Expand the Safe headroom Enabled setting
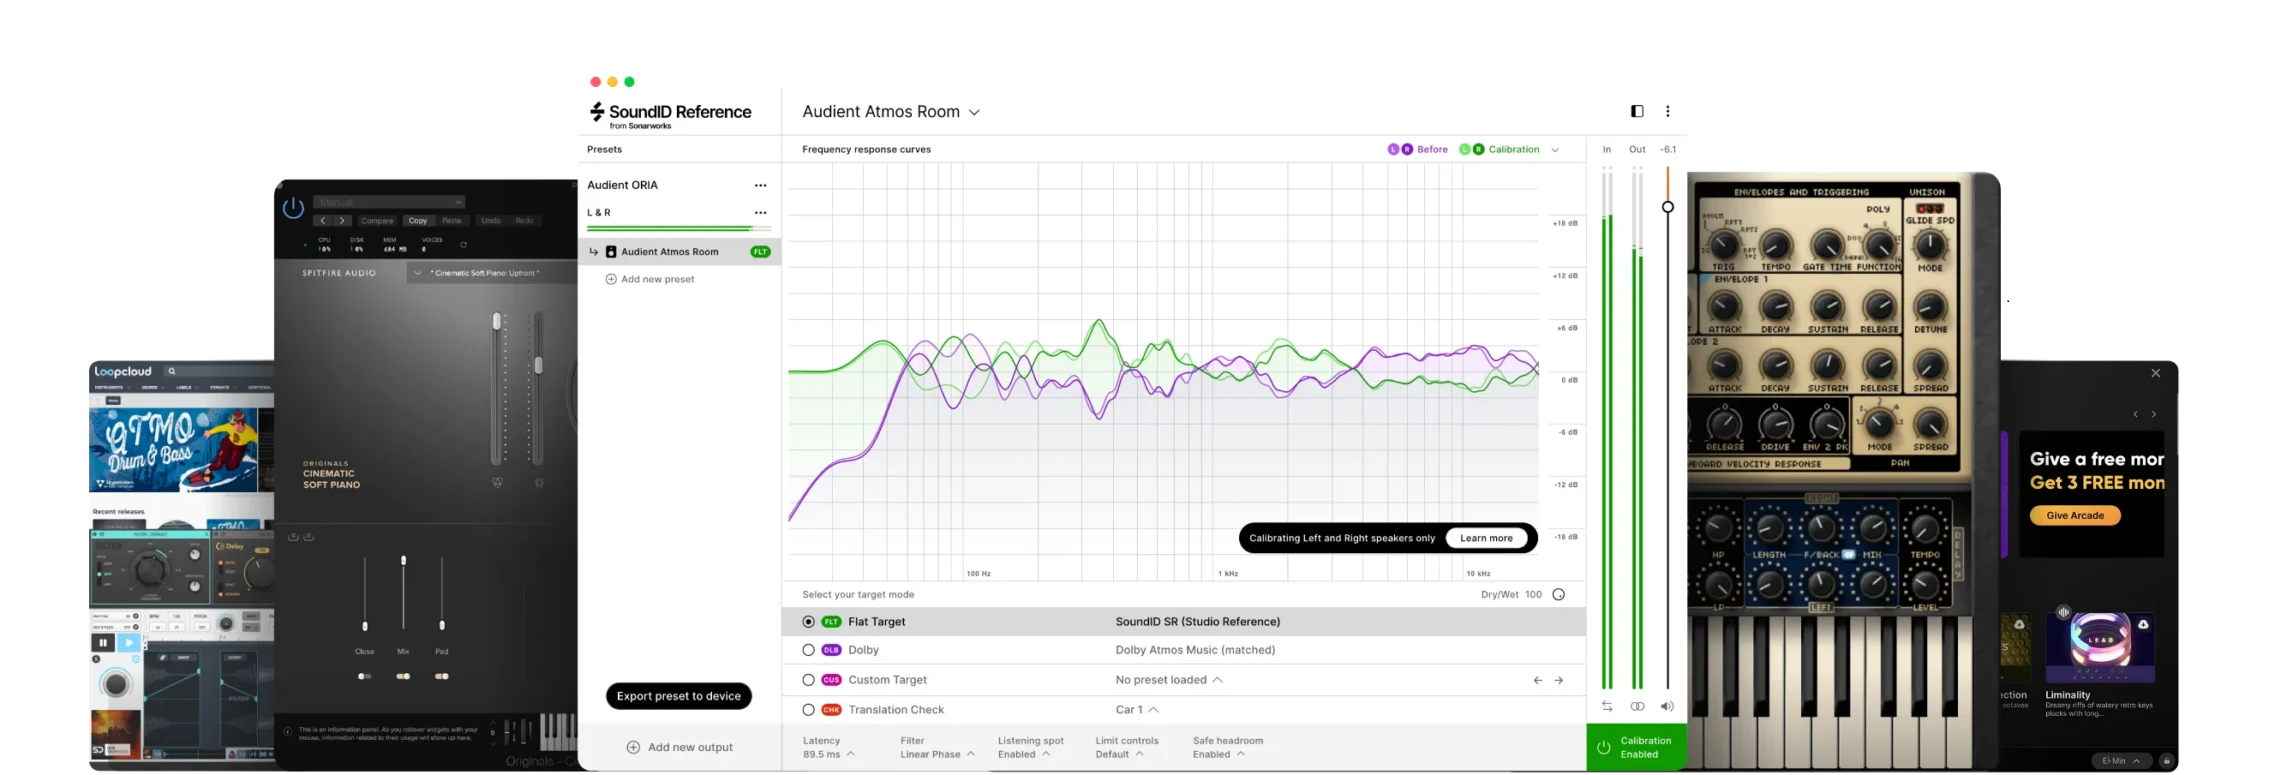The width and height of the screenshot is (2272, 775). pyautogui.click(x=1227, y=748)
